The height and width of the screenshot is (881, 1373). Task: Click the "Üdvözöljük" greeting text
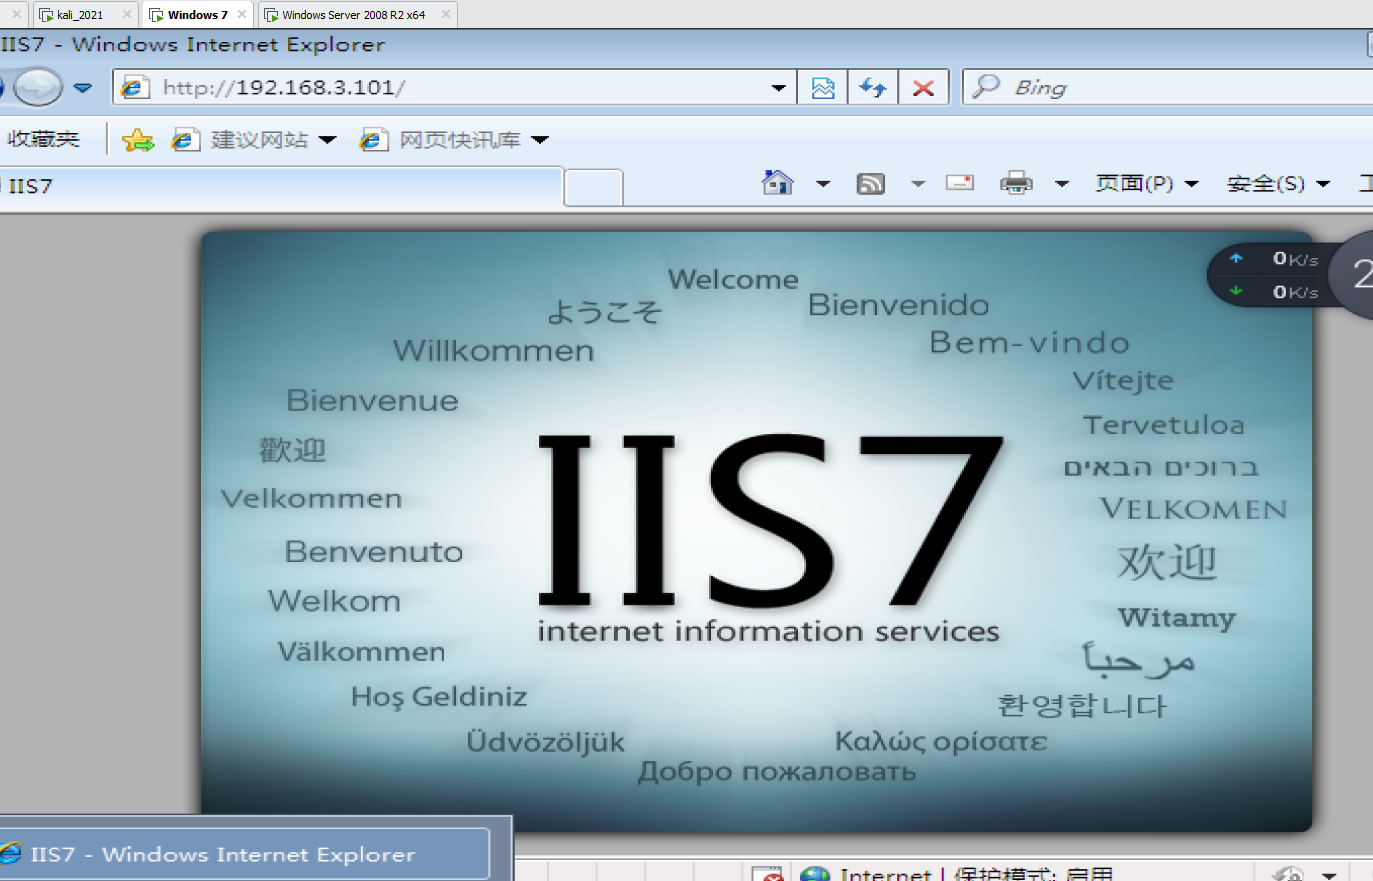coord(545,742)
